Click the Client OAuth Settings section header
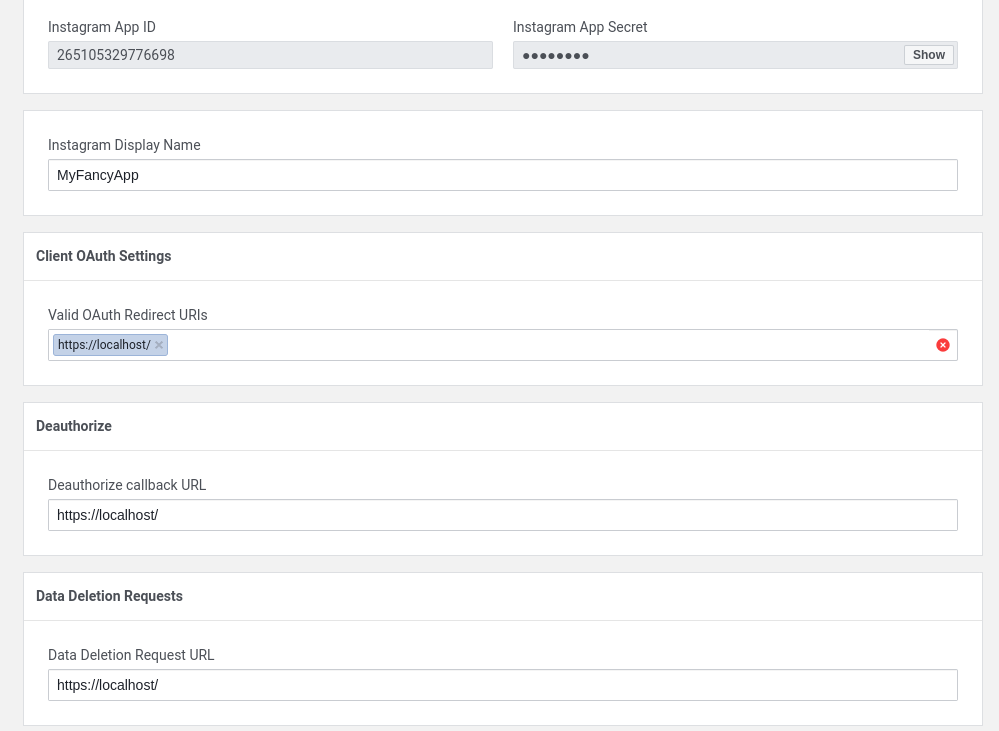 103,256
